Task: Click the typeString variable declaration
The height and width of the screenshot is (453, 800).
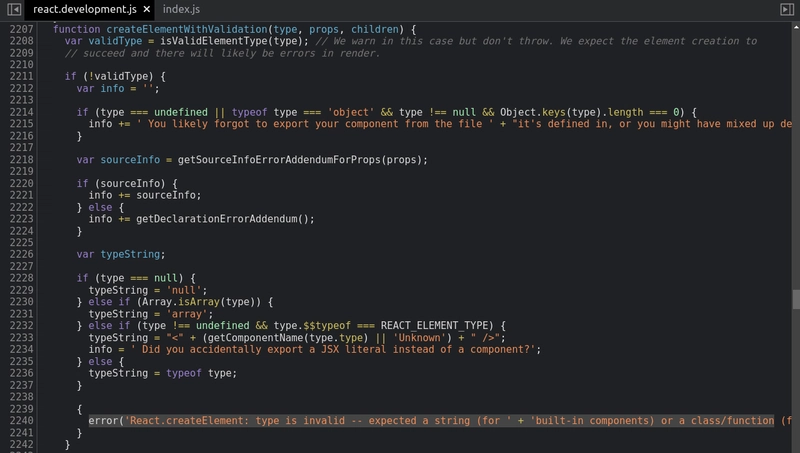Action: (x=132, y=255)
